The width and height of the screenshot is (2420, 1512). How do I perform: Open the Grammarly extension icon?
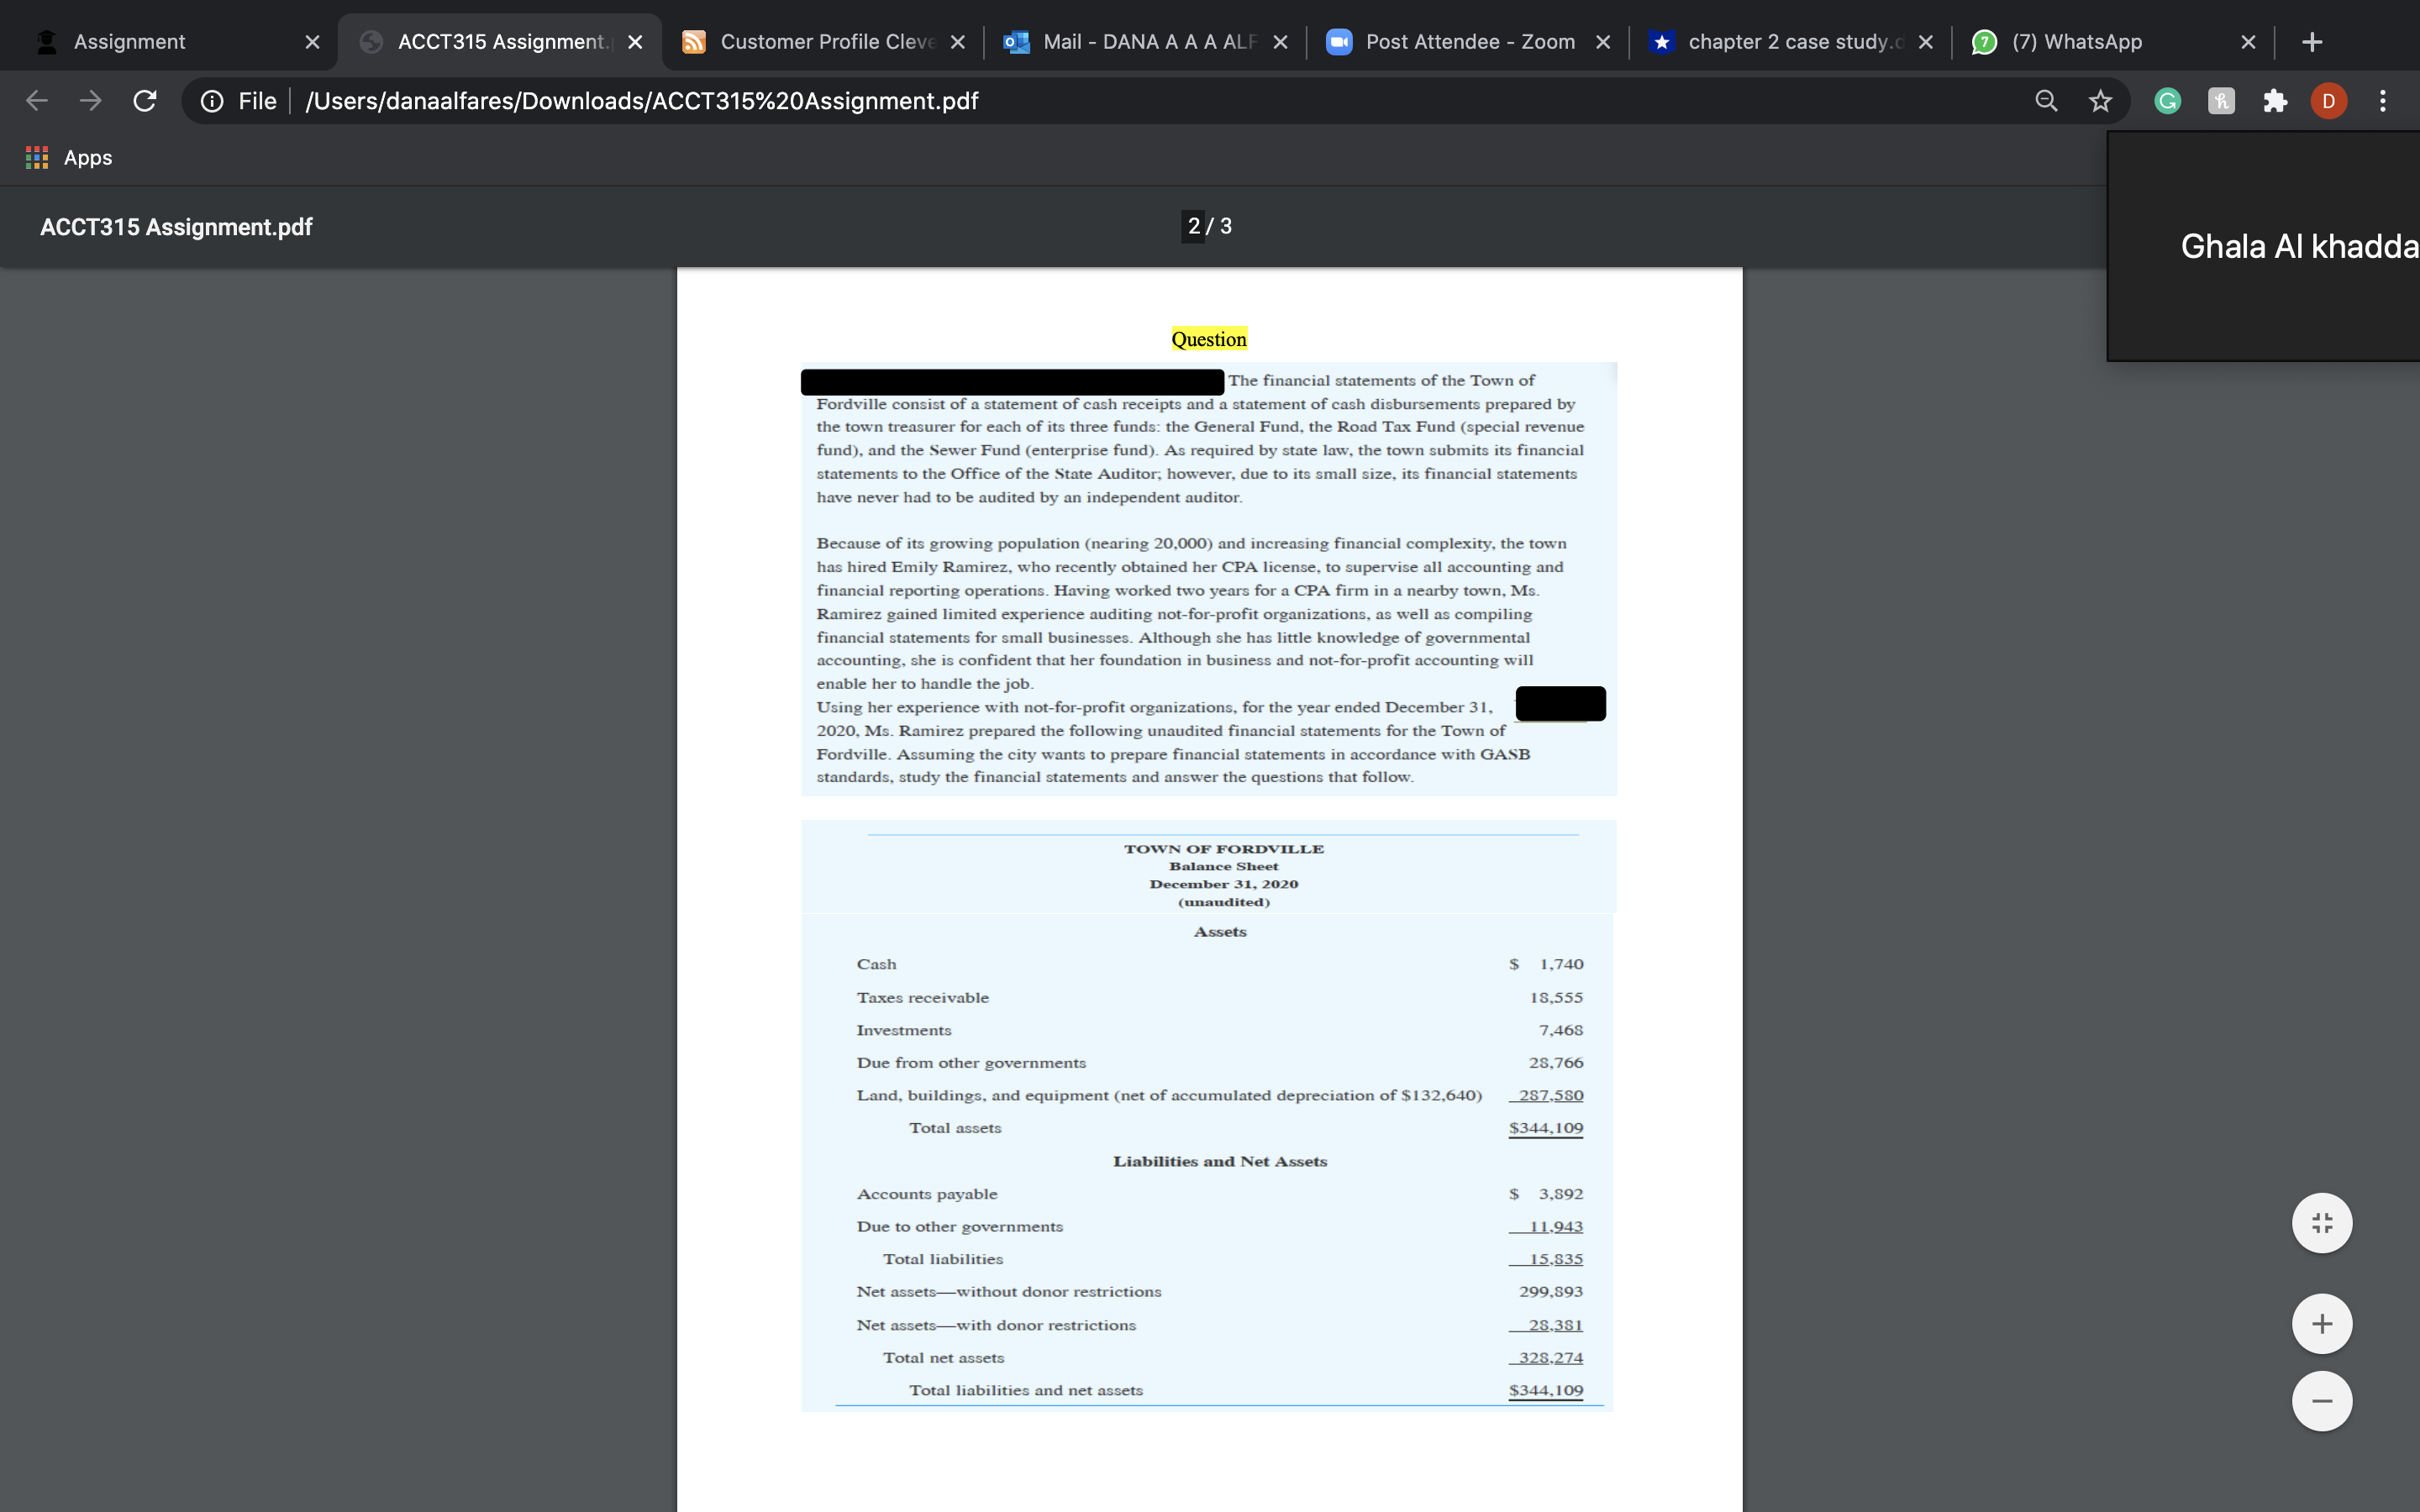click(x=2166, y=100)
